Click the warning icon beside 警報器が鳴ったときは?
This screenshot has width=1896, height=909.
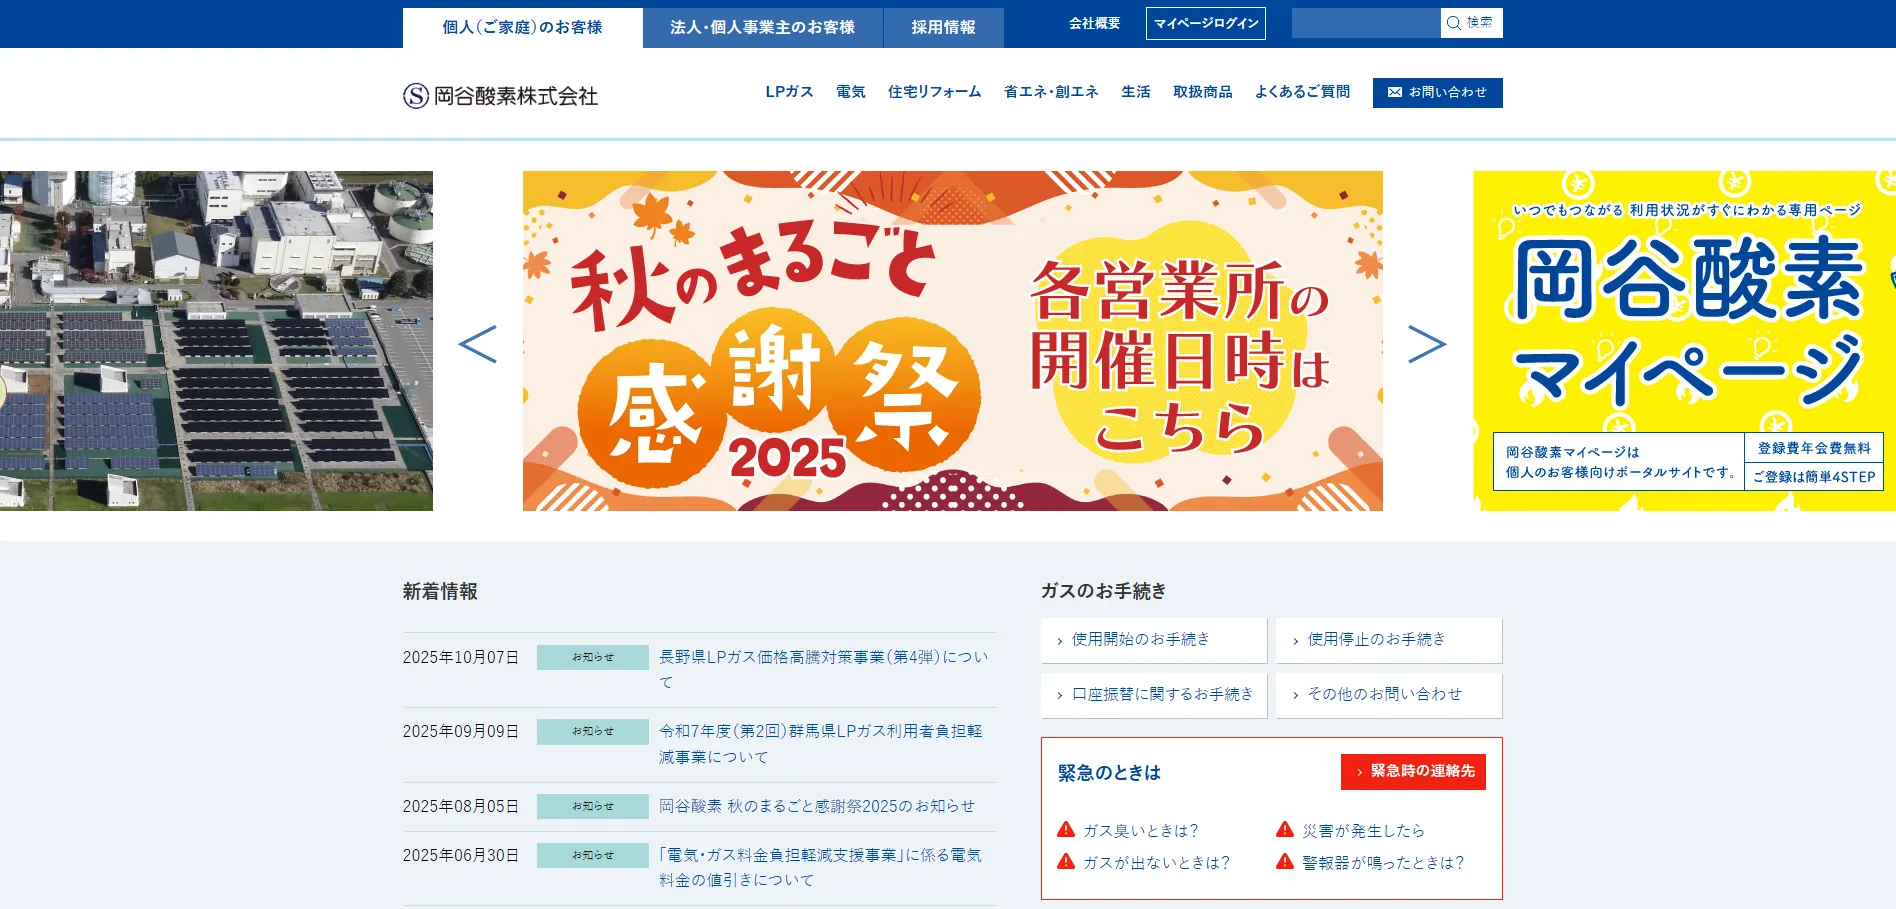1285,862
